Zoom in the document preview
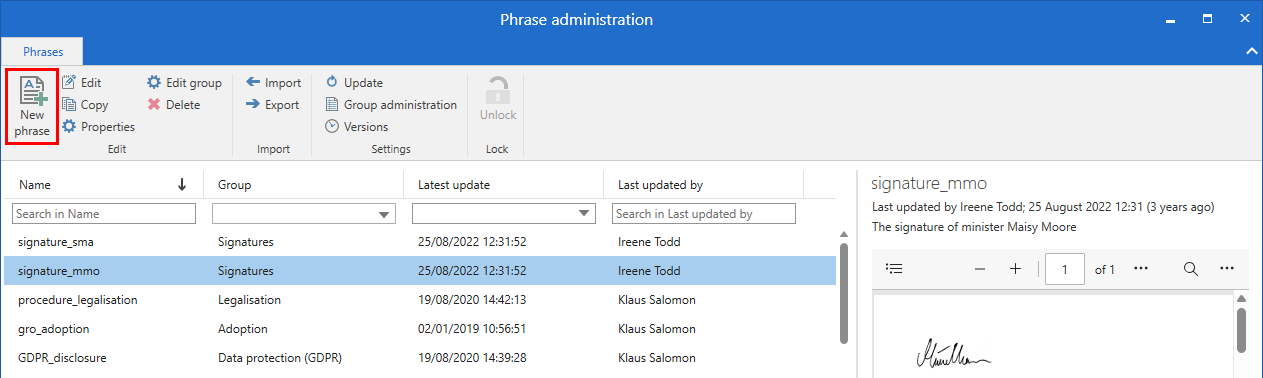 1015,269
